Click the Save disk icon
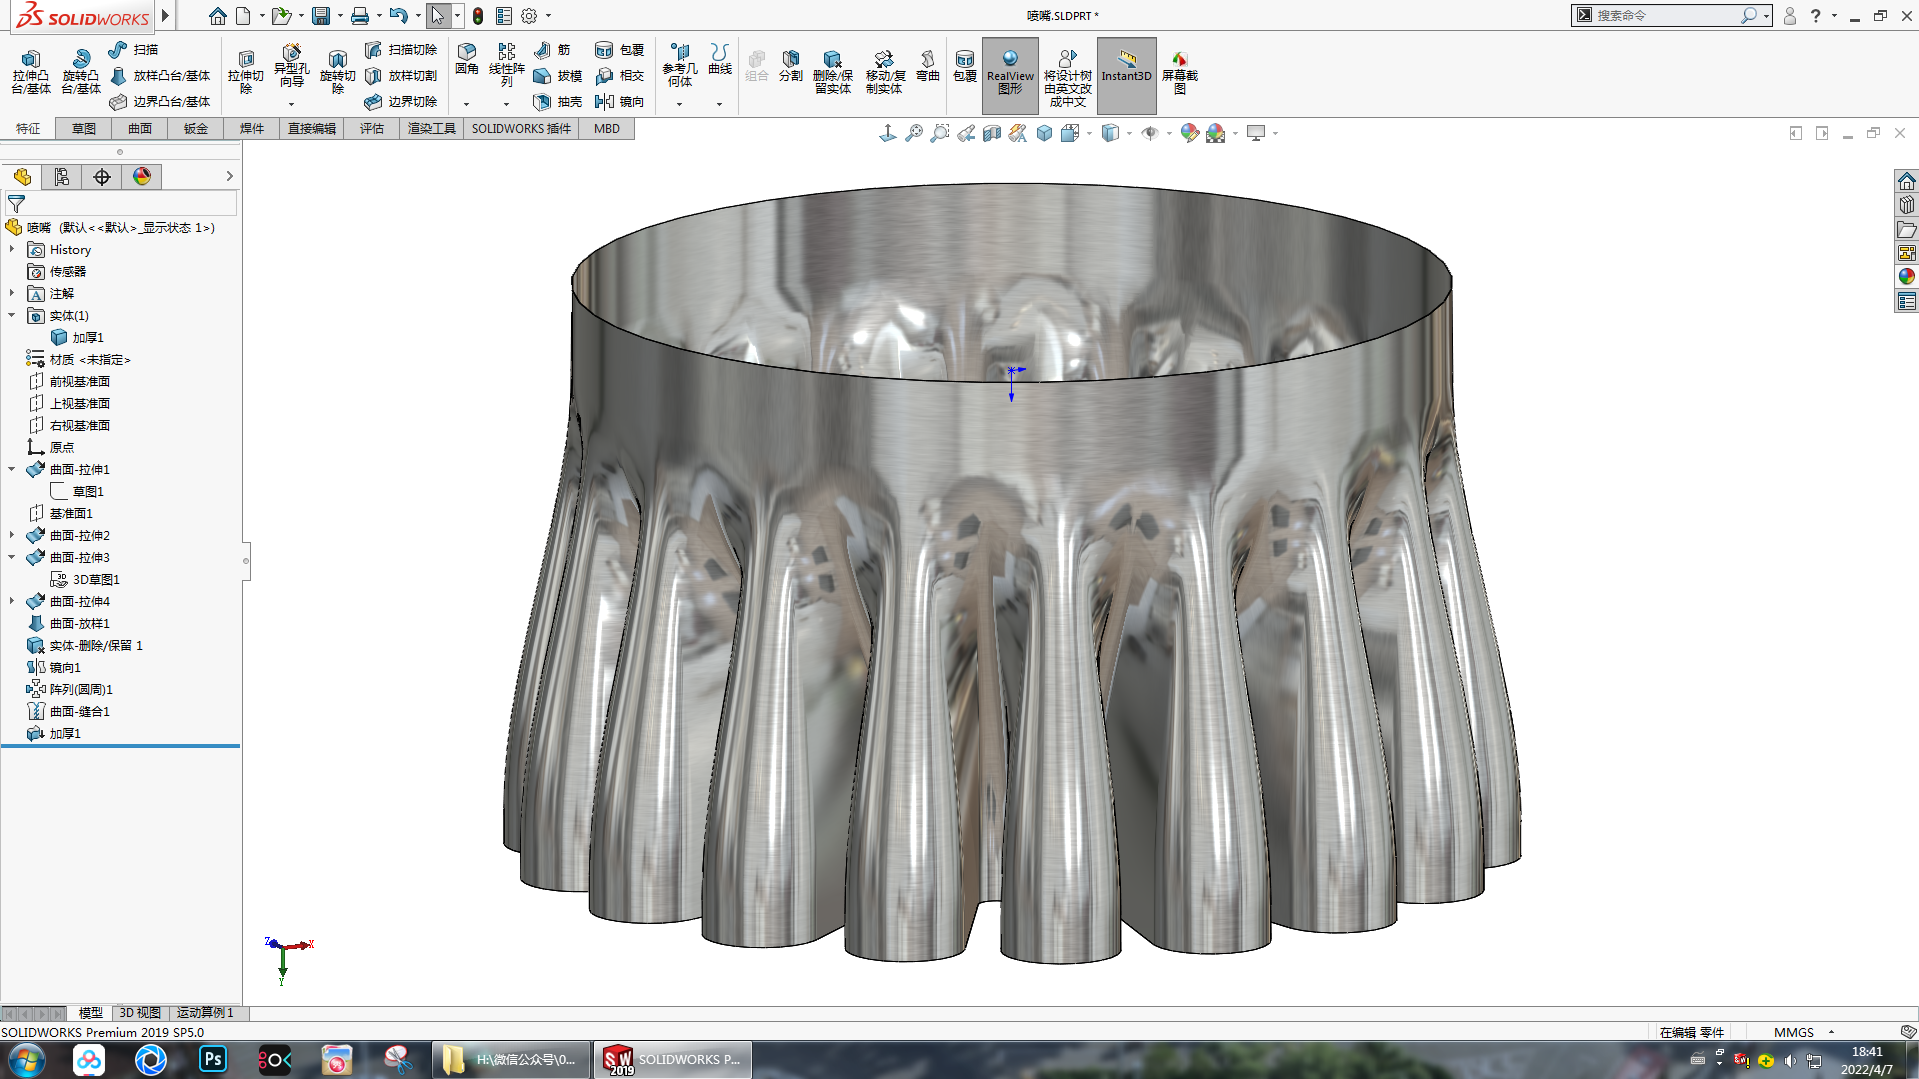Viewport: 1919px width, 1079px height. click(x=321, y=16)
